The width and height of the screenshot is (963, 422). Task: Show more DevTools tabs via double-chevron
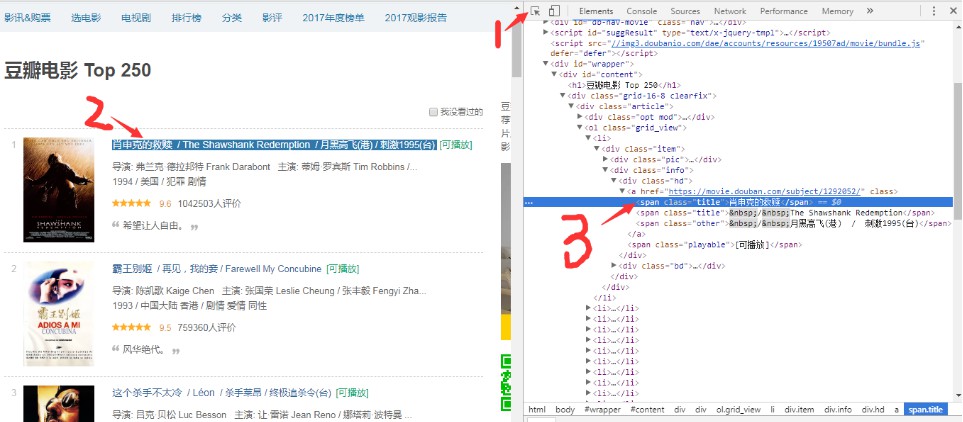[x=870, y=11]
